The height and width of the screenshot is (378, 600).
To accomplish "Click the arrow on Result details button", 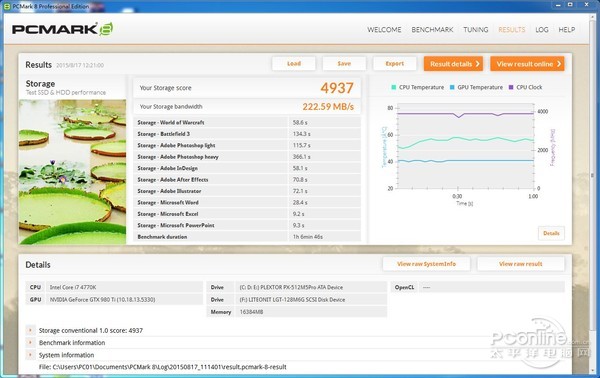I will pyautogui.click(x=477, y=64).
